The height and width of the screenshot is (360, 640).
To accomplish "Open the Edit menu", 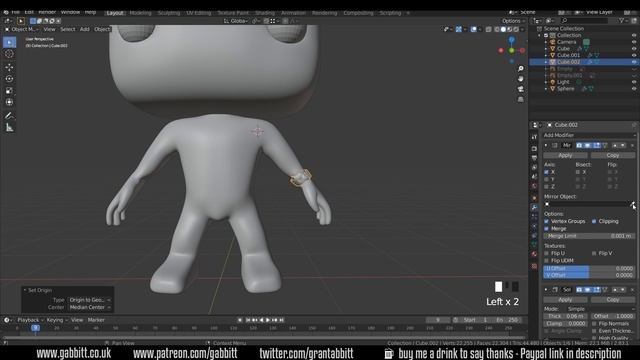I will [29, 12].
